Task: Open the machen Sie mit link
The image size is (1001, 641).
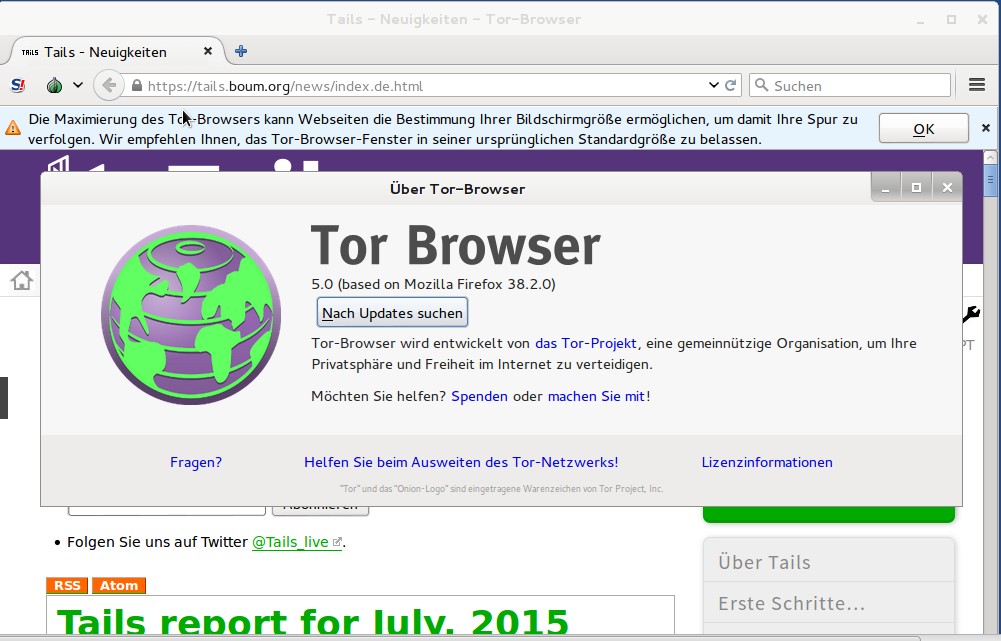Action: [596, 396]
